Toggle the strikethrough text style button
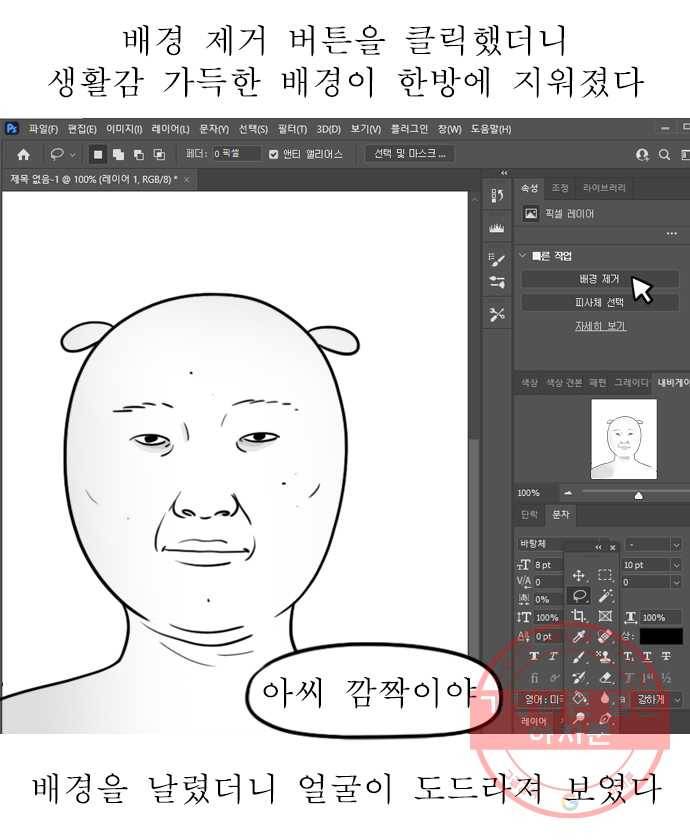Viewport: 690px width, 840px height. point(666,657)
